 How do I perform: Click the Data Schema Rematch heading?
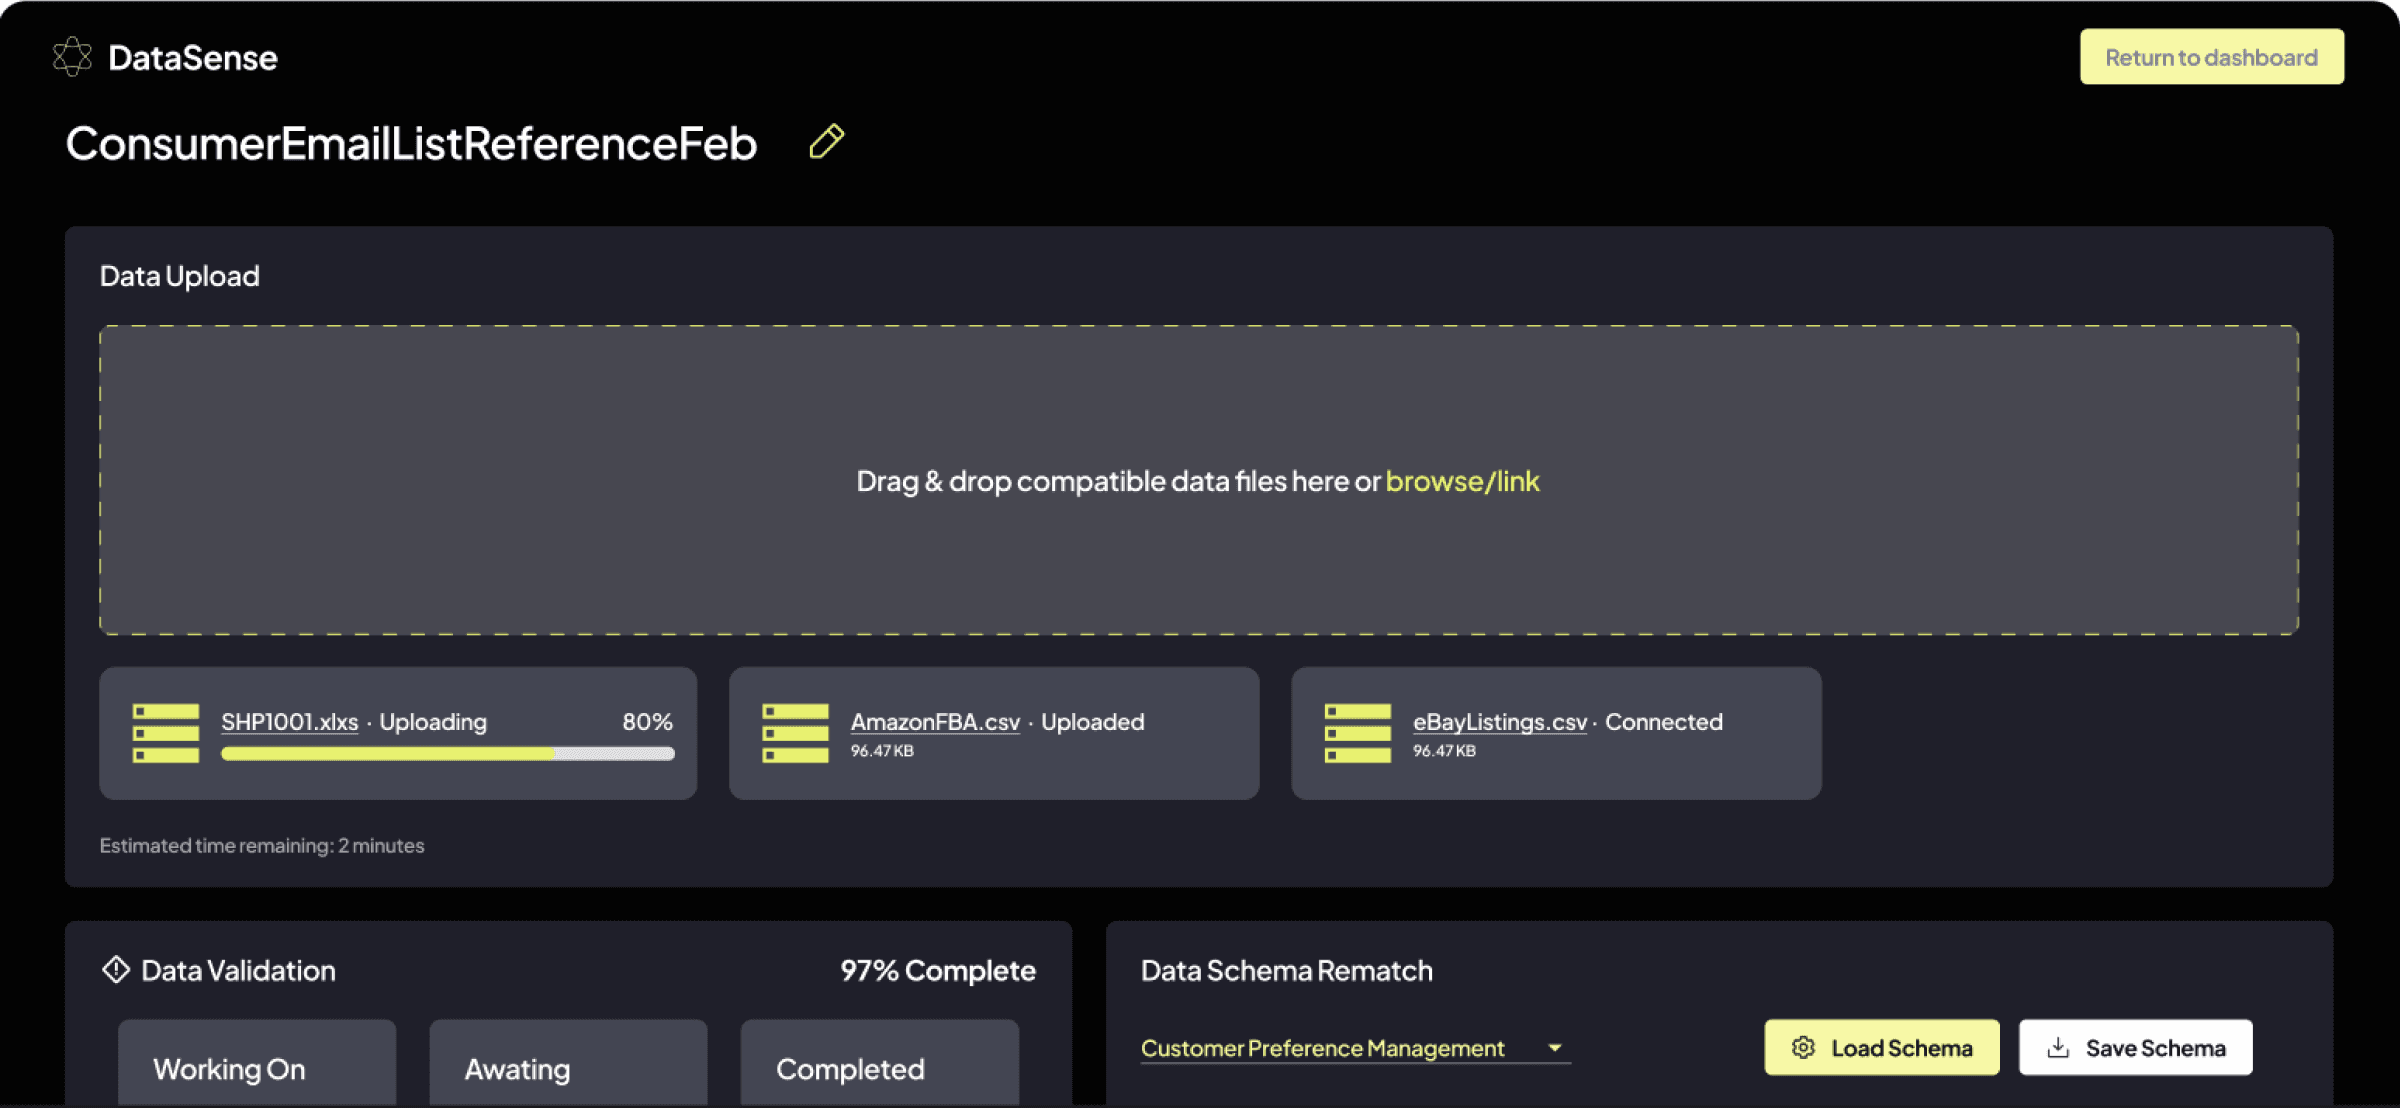tap(1287, 970)
